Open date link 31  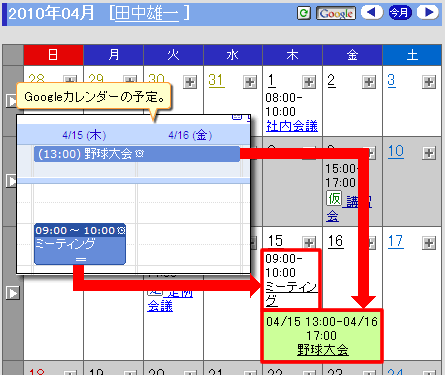point(216,80)
